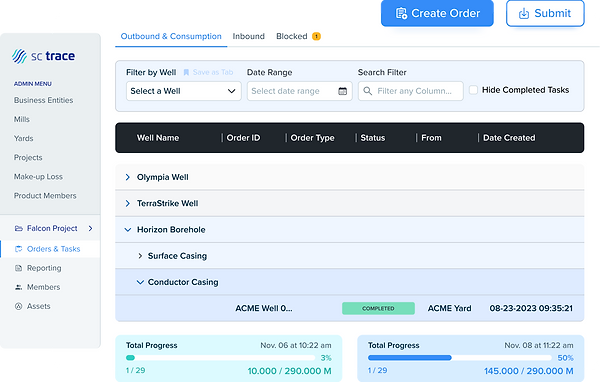600x382 pixels.
Task: Click the Submit button
Action: pos(545,13)
